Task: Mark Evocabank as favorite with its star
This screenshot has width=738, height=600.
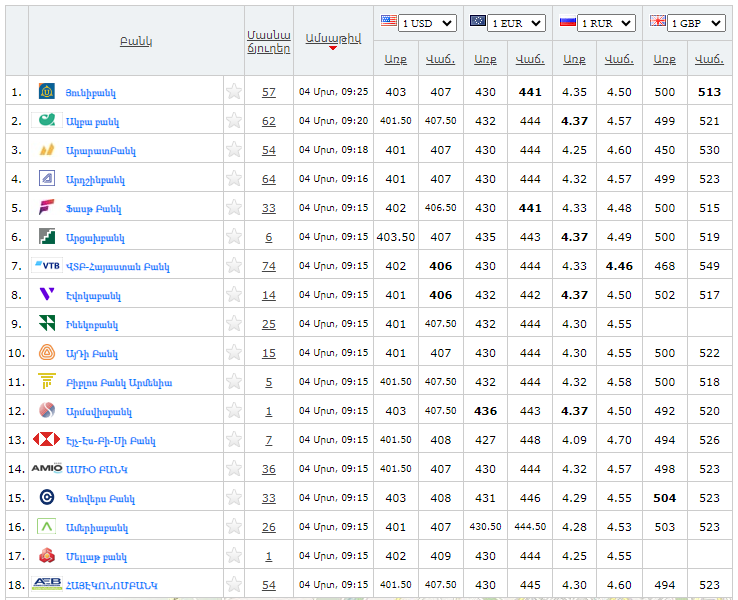Action: click(x=234, y=295)
